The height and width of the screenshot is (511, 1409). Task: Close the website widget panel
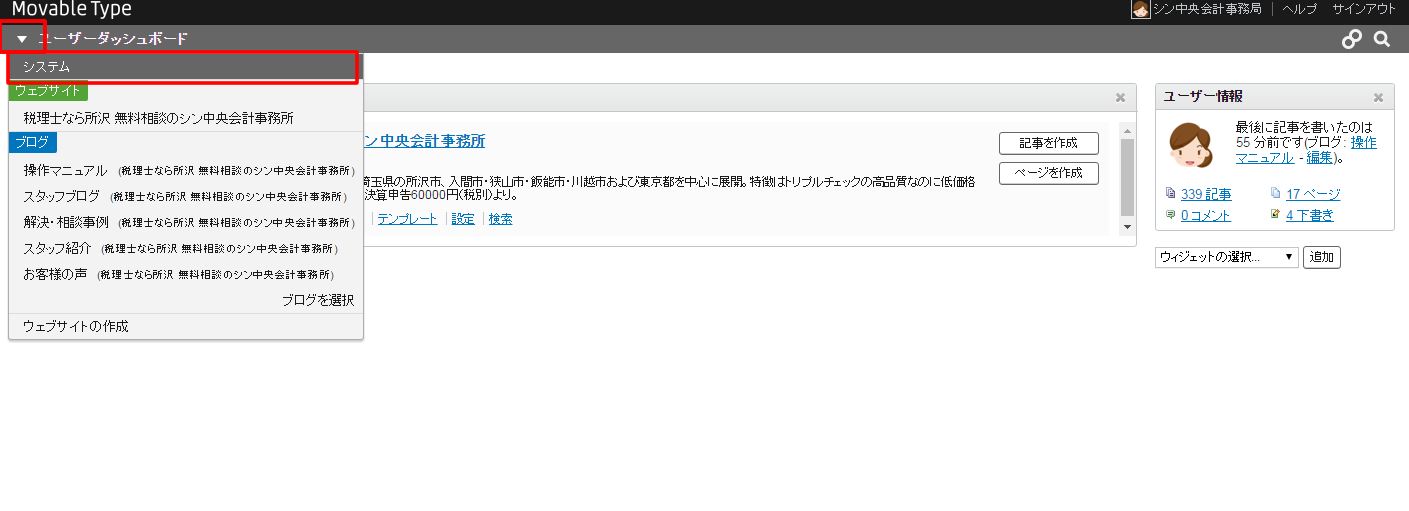(1120, 98)
